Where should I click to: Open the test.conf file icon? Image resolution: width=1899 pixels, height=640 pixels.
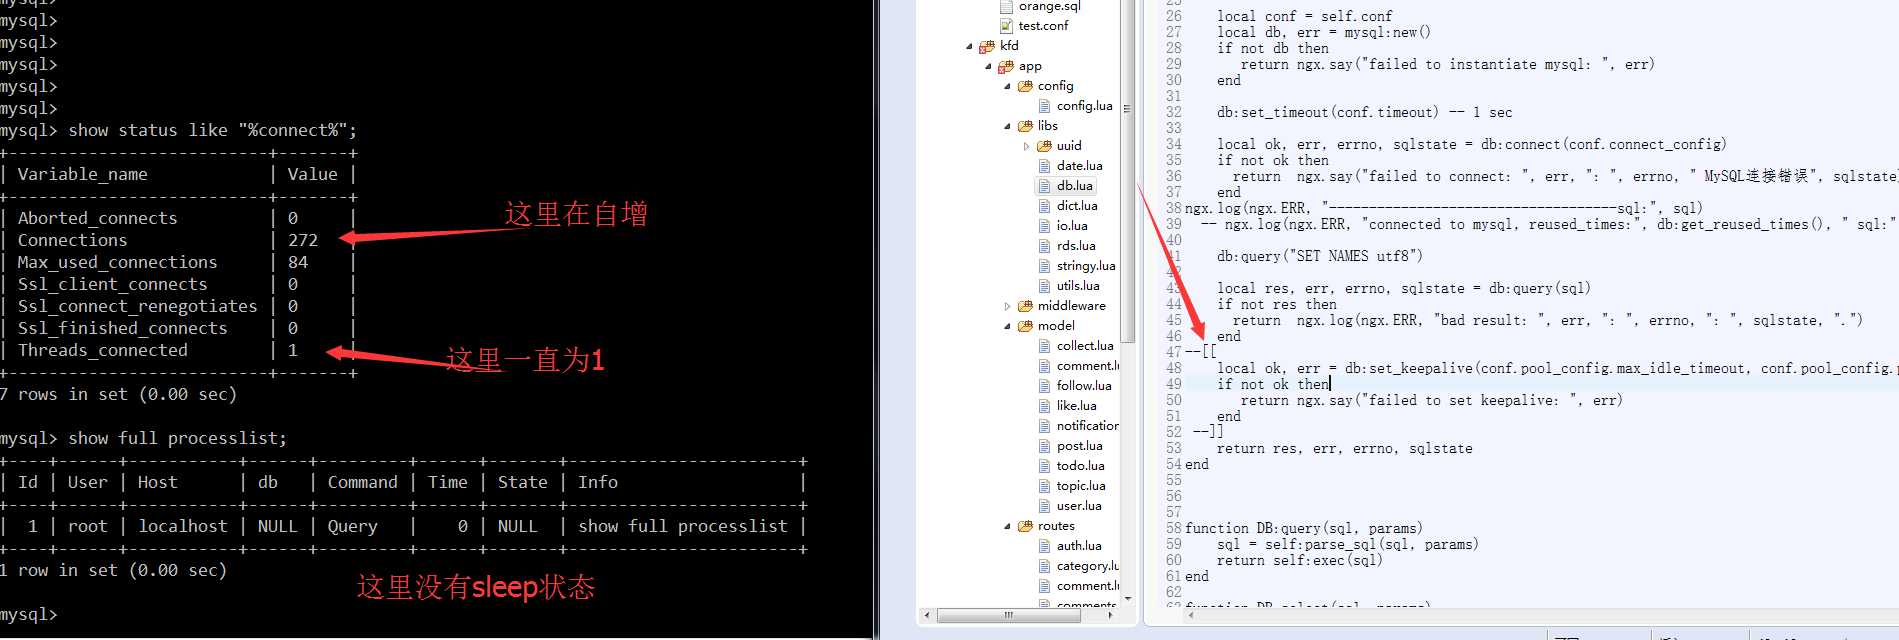click(1008, 26)
